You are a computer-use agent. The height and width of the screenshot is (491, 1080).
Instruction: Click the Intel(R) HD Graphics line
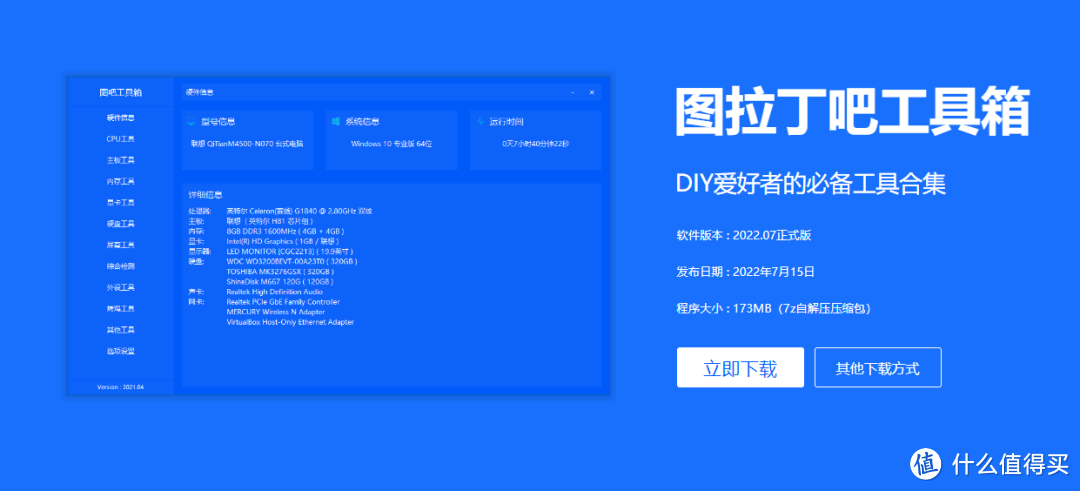[282, 242]
